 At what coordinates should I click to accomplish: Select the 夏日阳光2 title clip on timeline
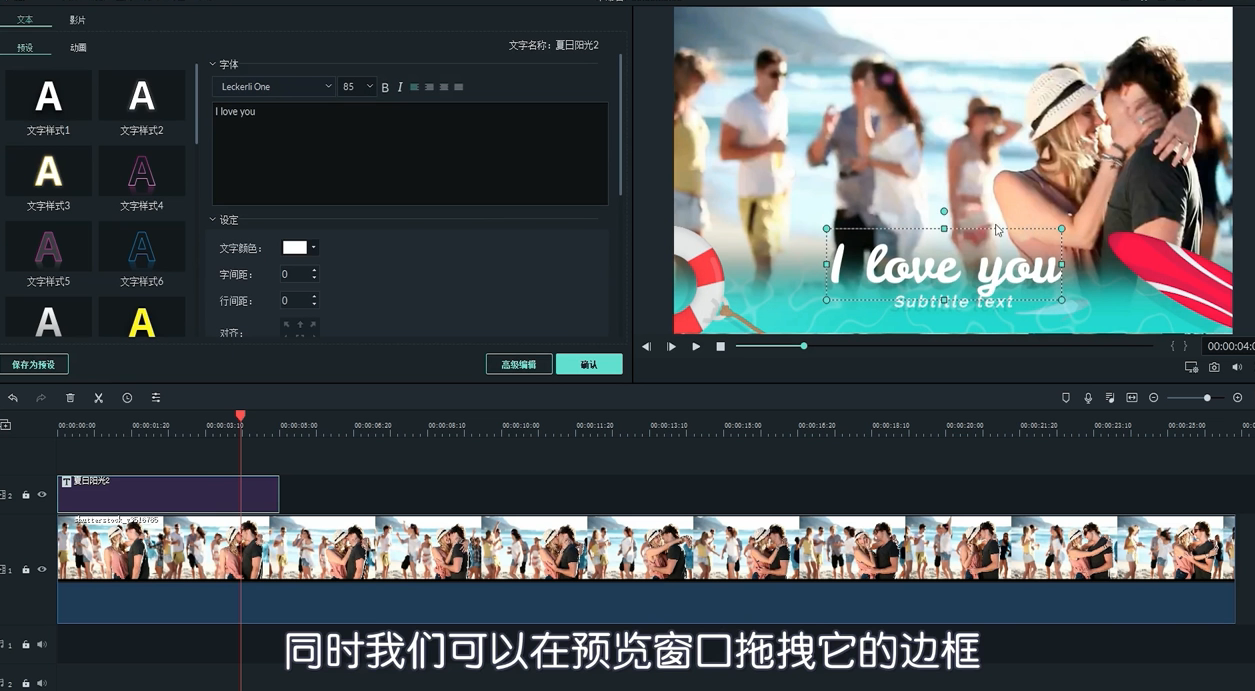[168, 494]
